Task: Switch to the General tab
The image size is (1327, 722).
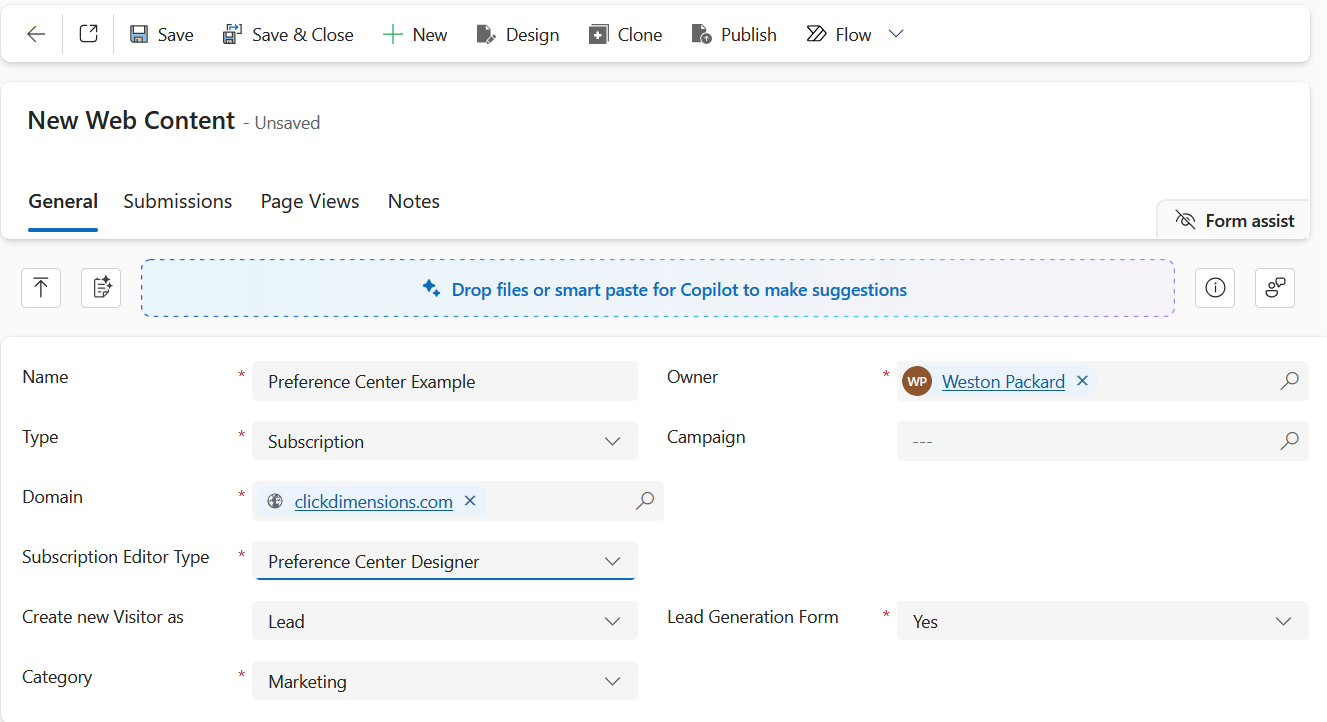Action: coord(63,201)
